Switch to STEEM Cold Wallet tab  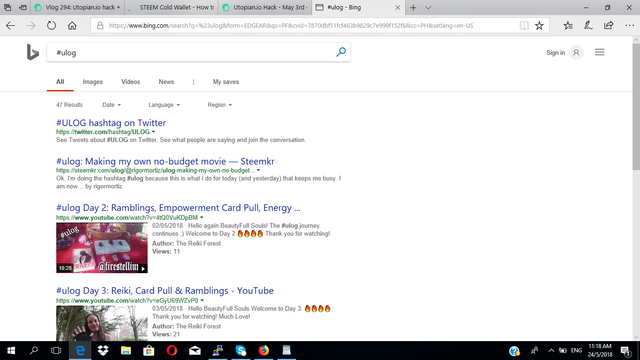(171, 7)
